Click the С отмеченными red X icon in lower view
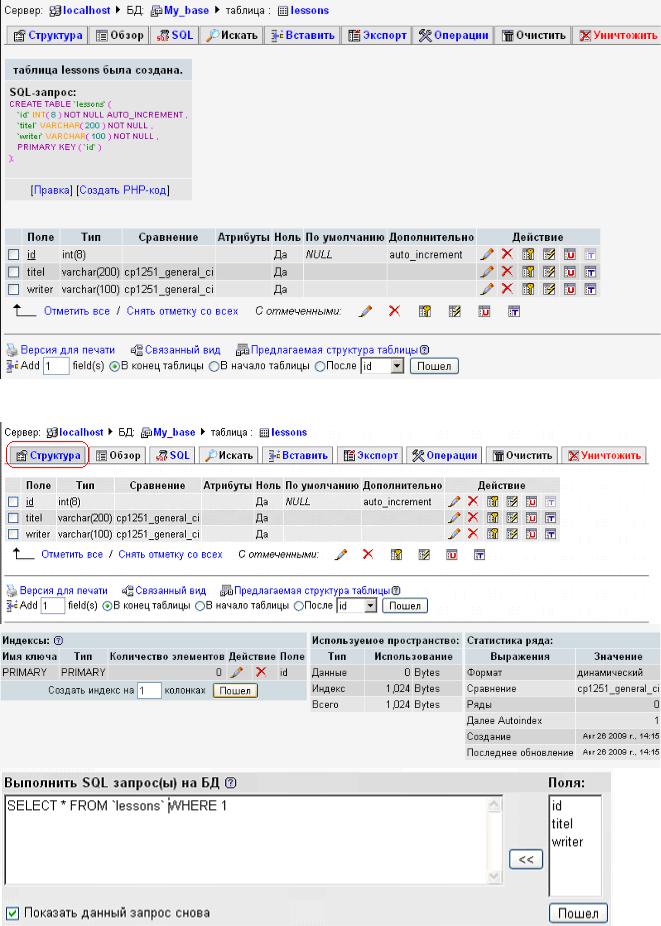The width and height of the screenshot is (661, 926). (368, 554)
